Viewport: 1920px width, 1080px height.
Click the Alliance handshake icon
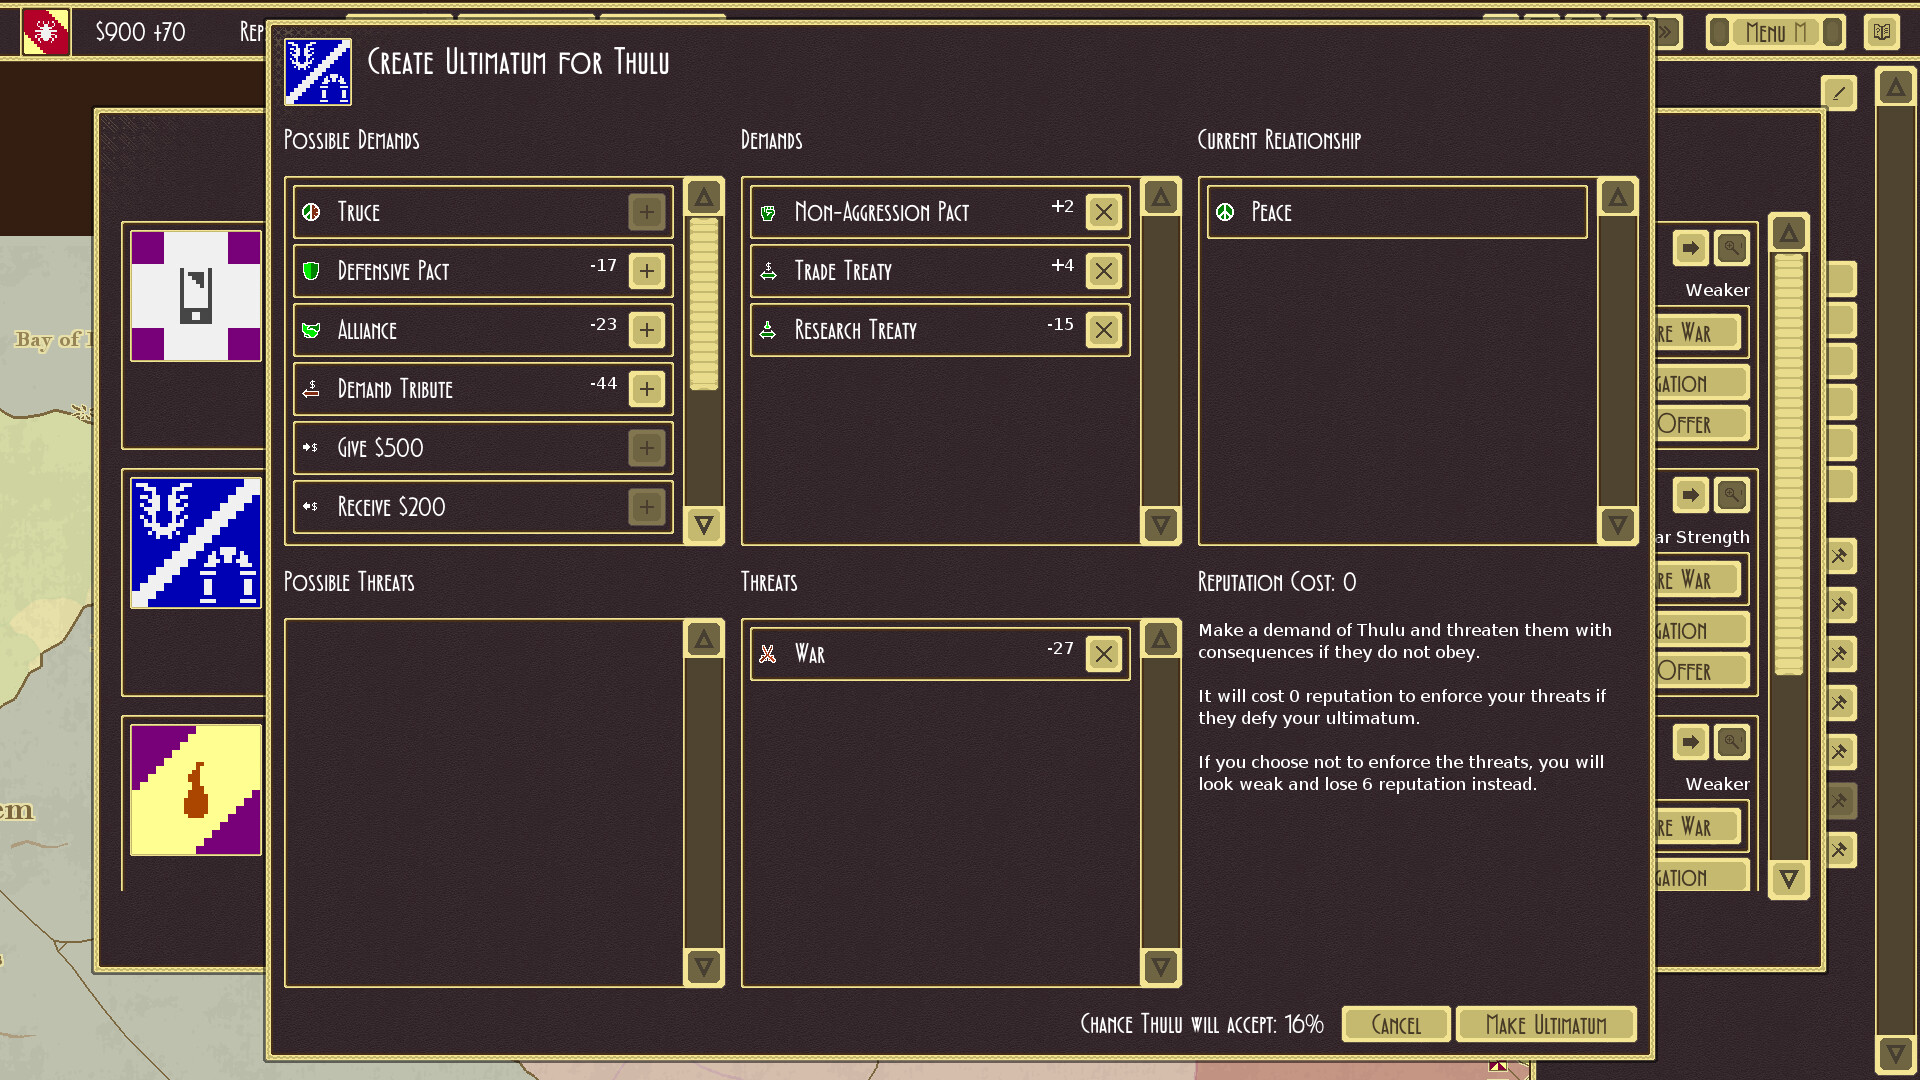tap(311, 330)
